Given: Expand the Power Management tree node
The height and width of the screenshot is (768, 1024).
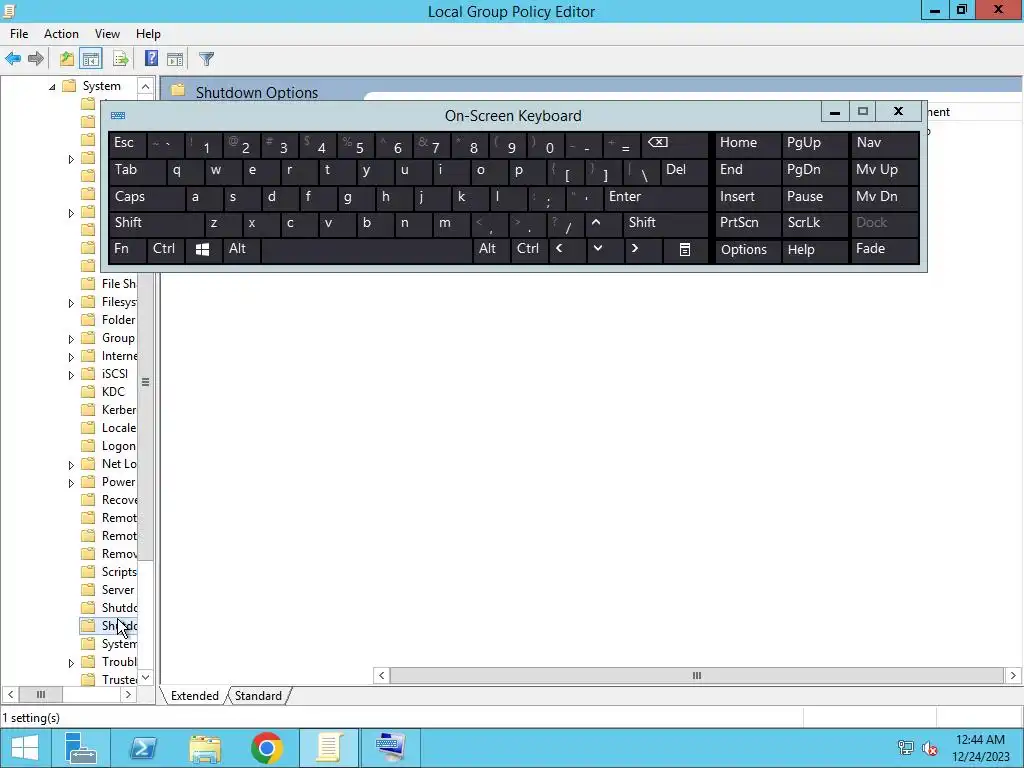Looking at the screenshot, I should (71, 483).
